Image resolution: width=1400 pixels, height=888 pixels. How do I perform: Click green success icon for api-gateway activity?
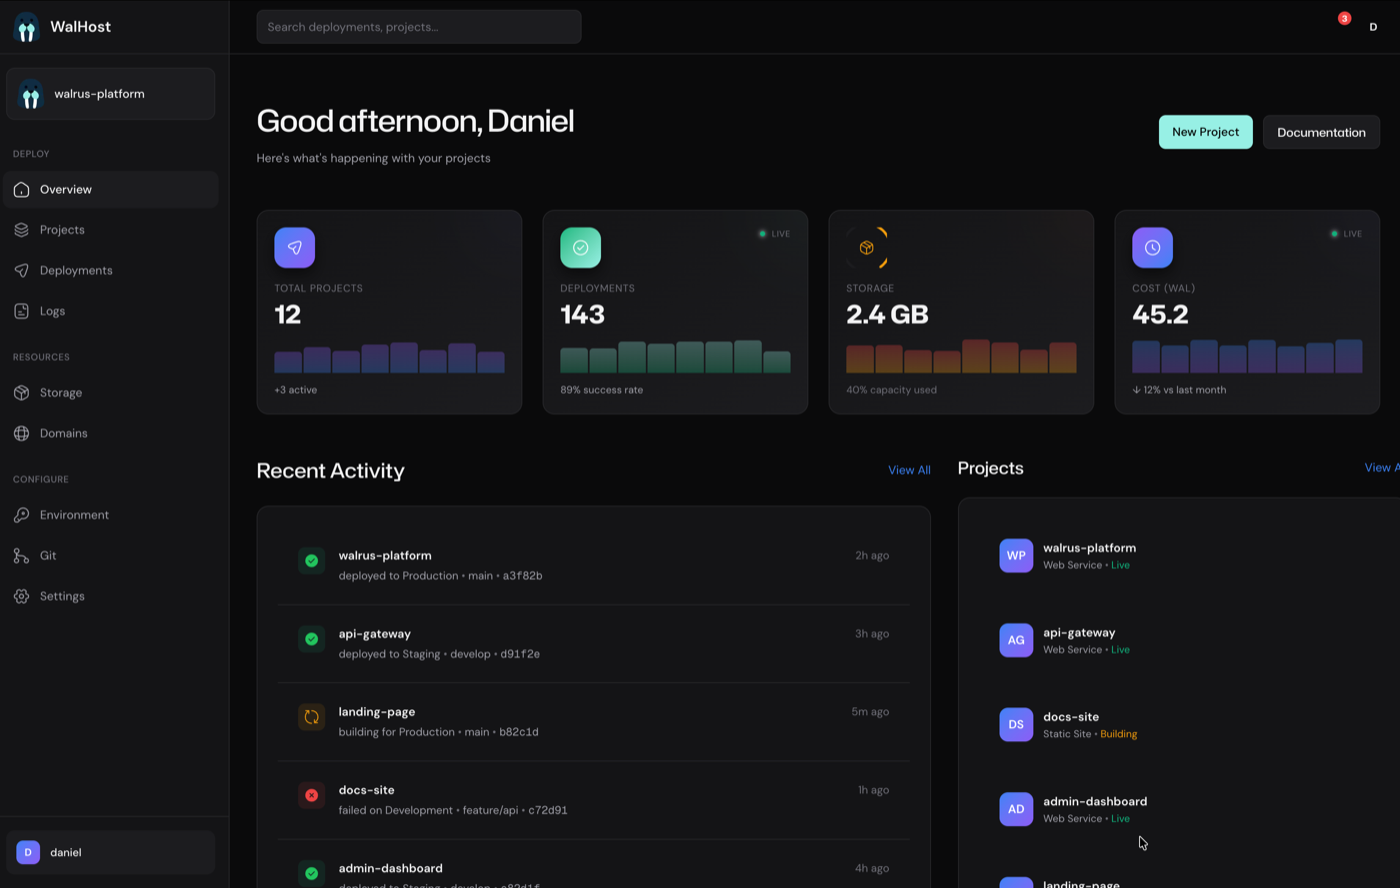312,639
